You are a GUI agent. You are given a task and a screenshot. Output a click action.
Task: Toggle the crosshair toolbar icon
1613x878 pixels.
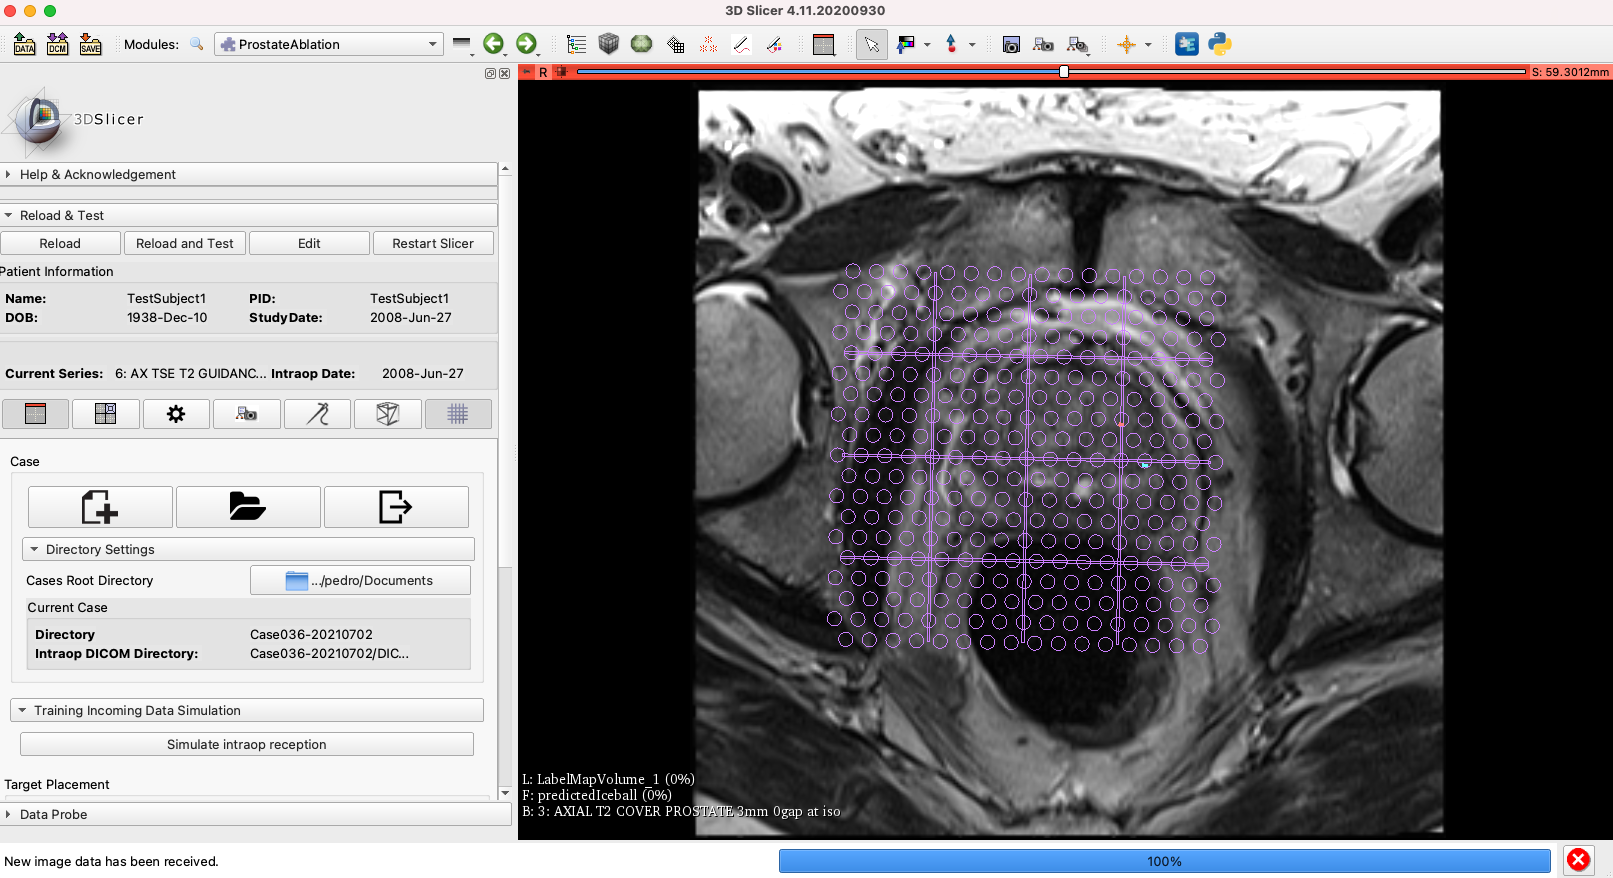point(1127,44)
